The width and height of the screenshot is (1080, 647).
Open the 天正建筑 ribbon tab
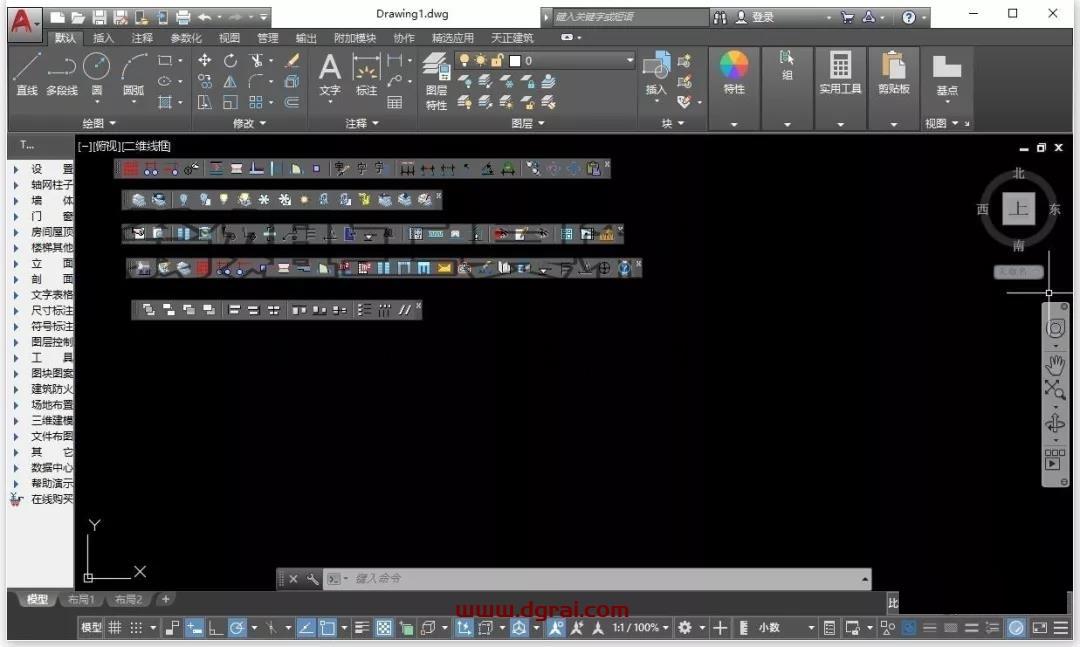coord(512,38)
